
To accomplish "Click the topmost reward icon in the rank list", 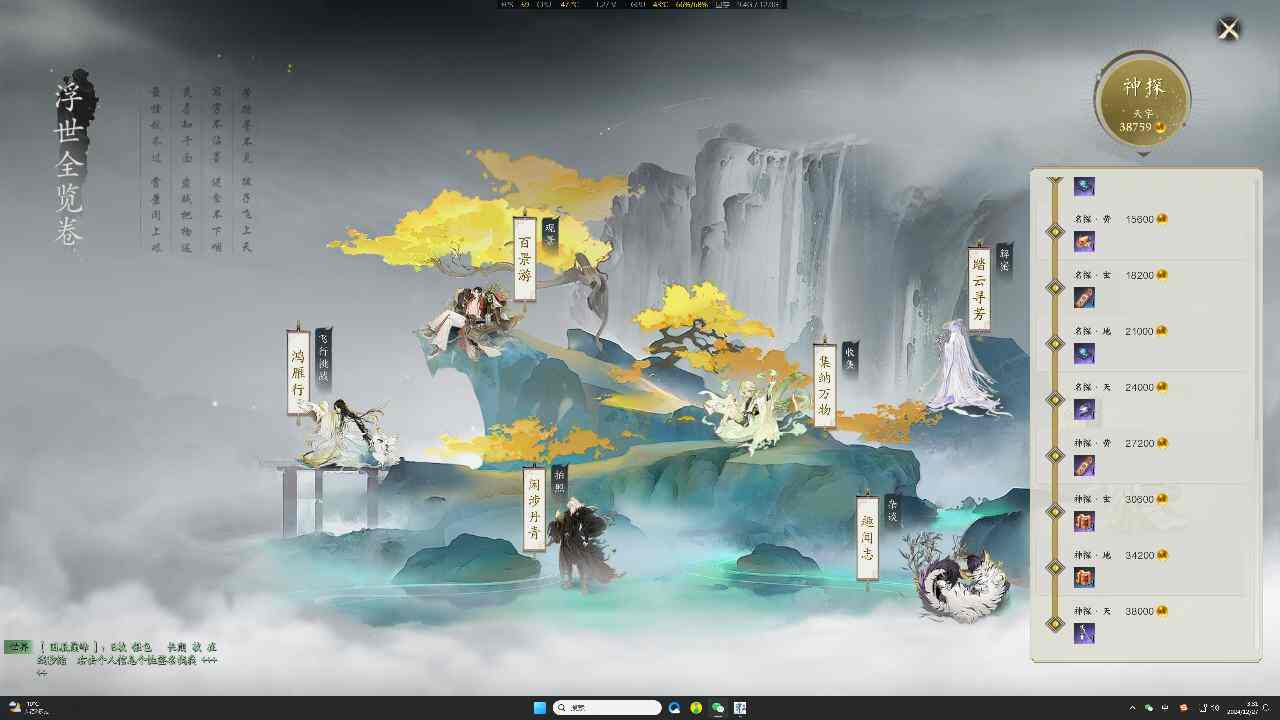I will pyautogui.click(x=1084, y=186).
